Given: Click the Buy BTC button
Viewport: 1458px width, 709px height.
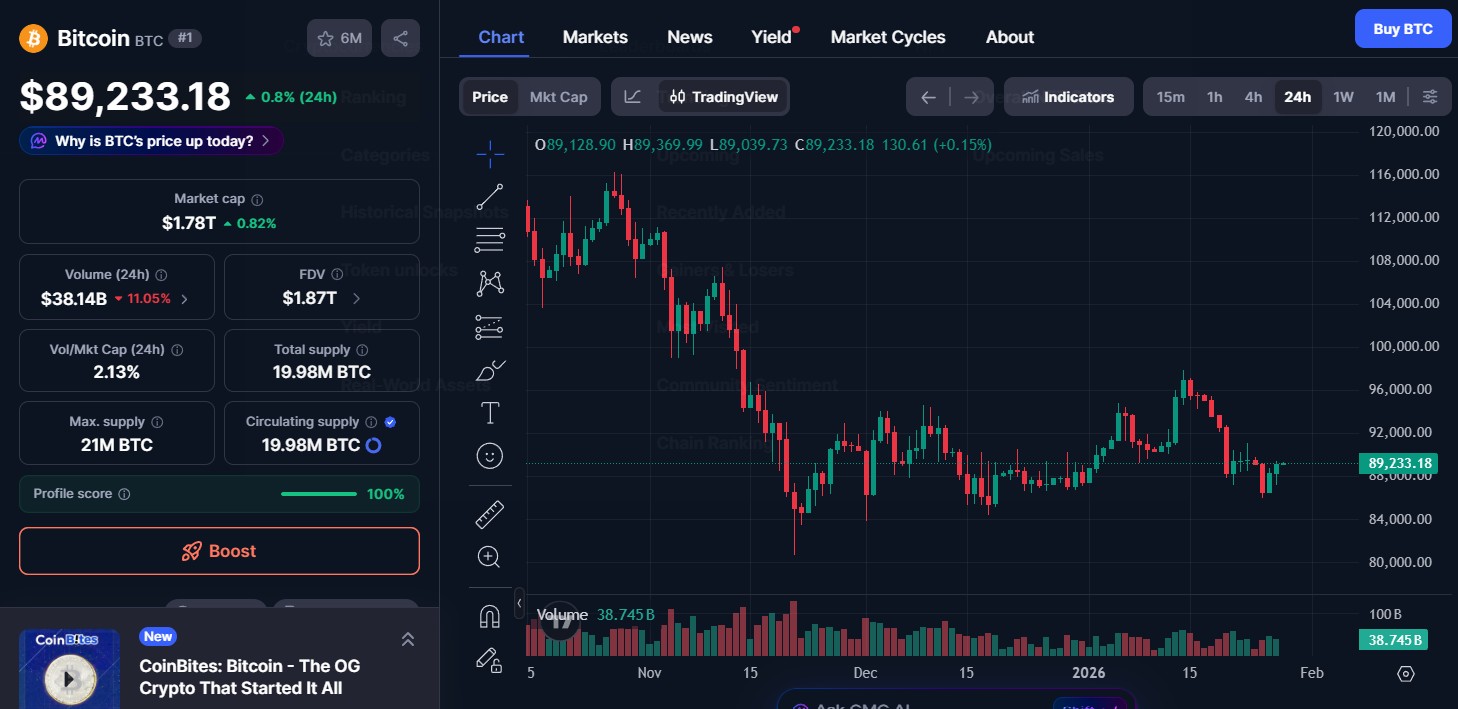Looking at the screenshot, I should tap(1402, 28).
